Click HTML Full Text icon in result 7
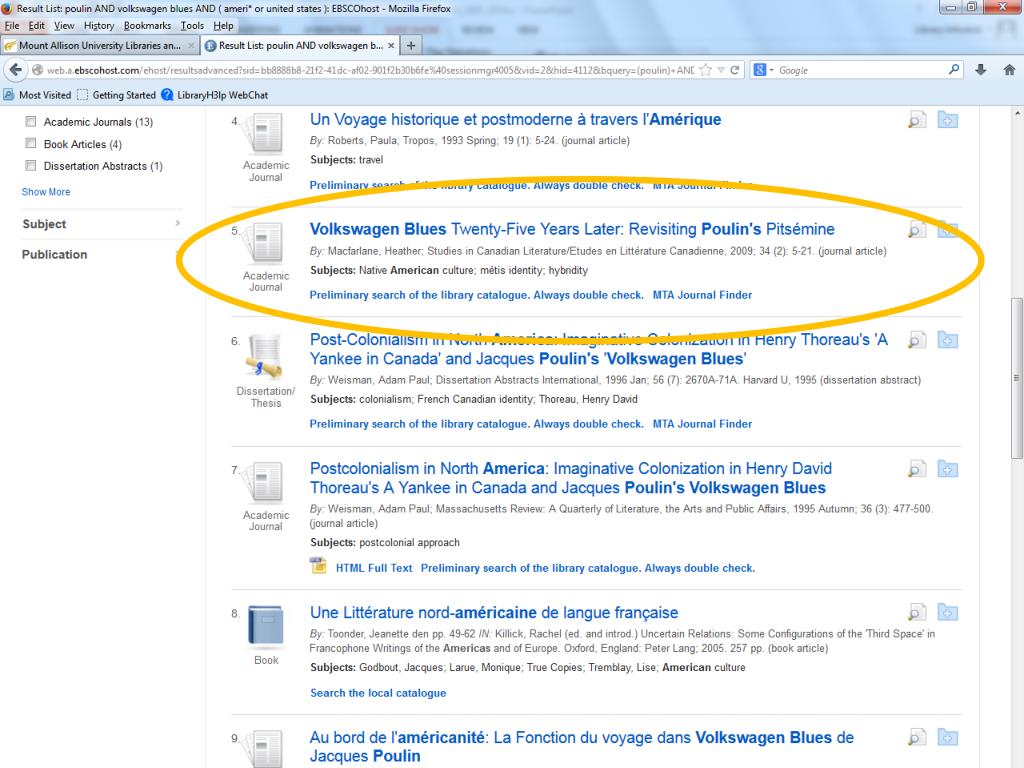1024x768 pixels. click(319, 566)
